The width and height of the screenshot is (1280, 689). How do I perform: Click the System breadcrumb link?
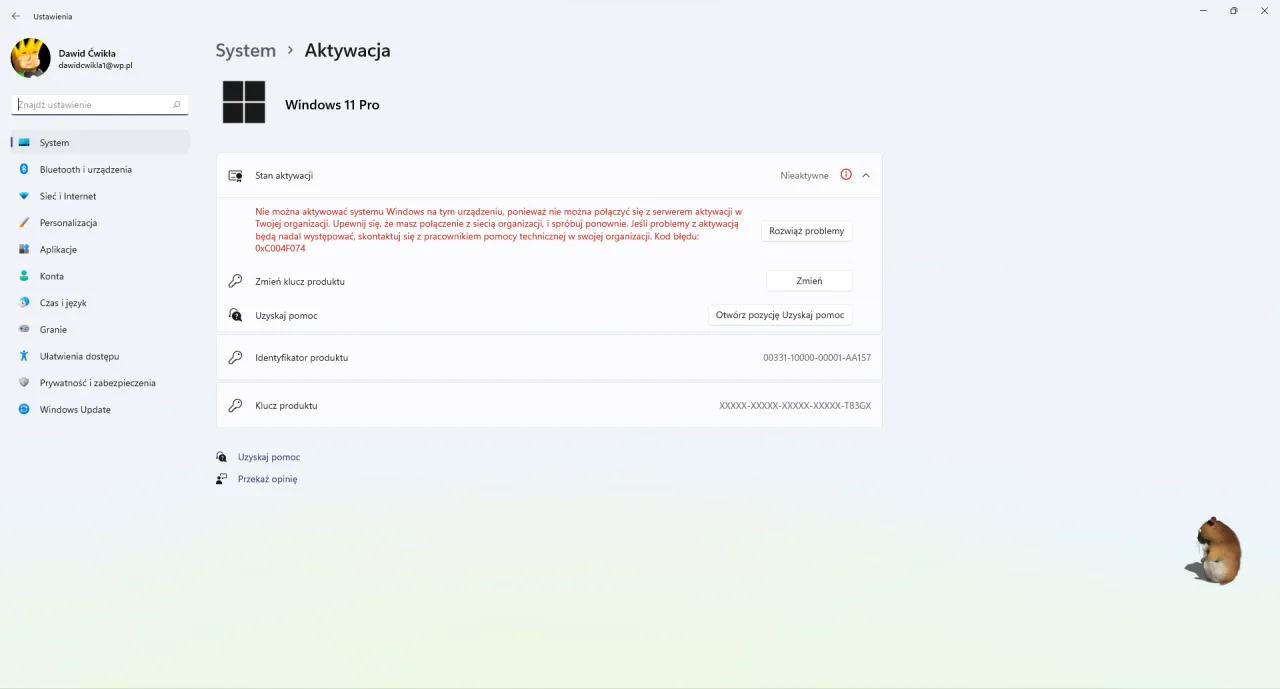pyautogui.click(x=246, y=50)
